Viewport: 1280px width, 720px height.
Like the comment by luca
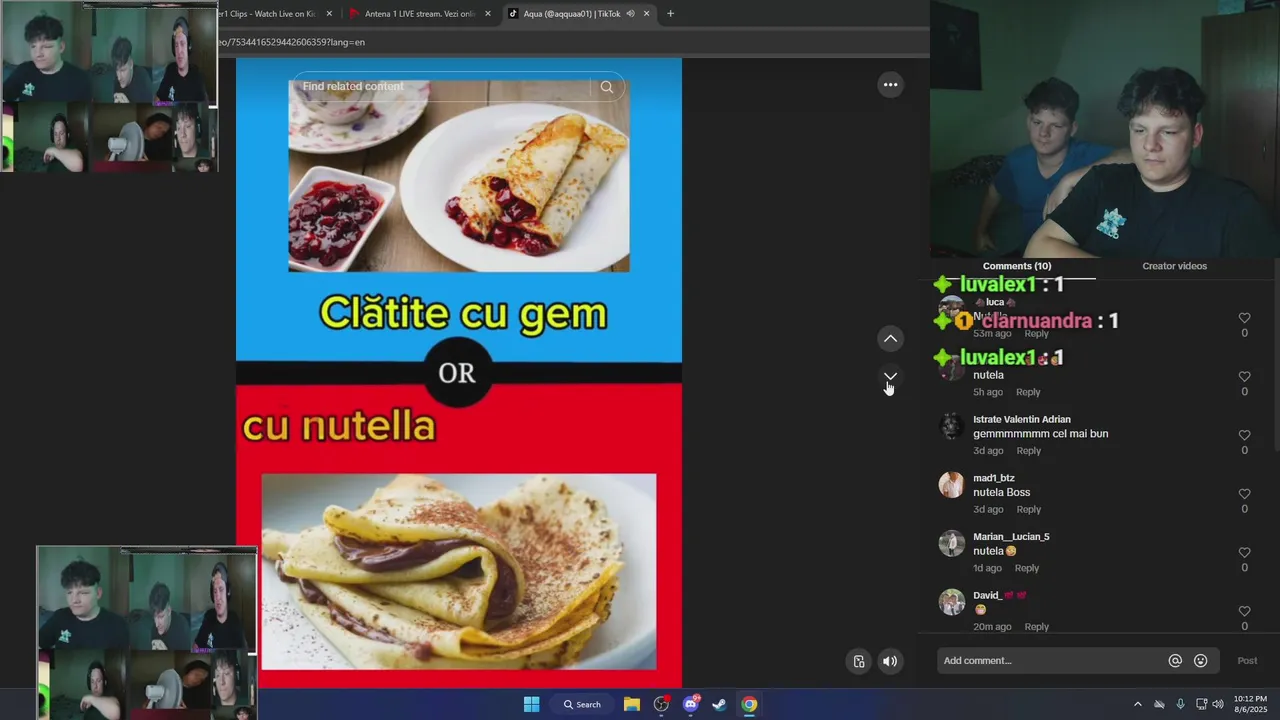[x=1244, y=318]
